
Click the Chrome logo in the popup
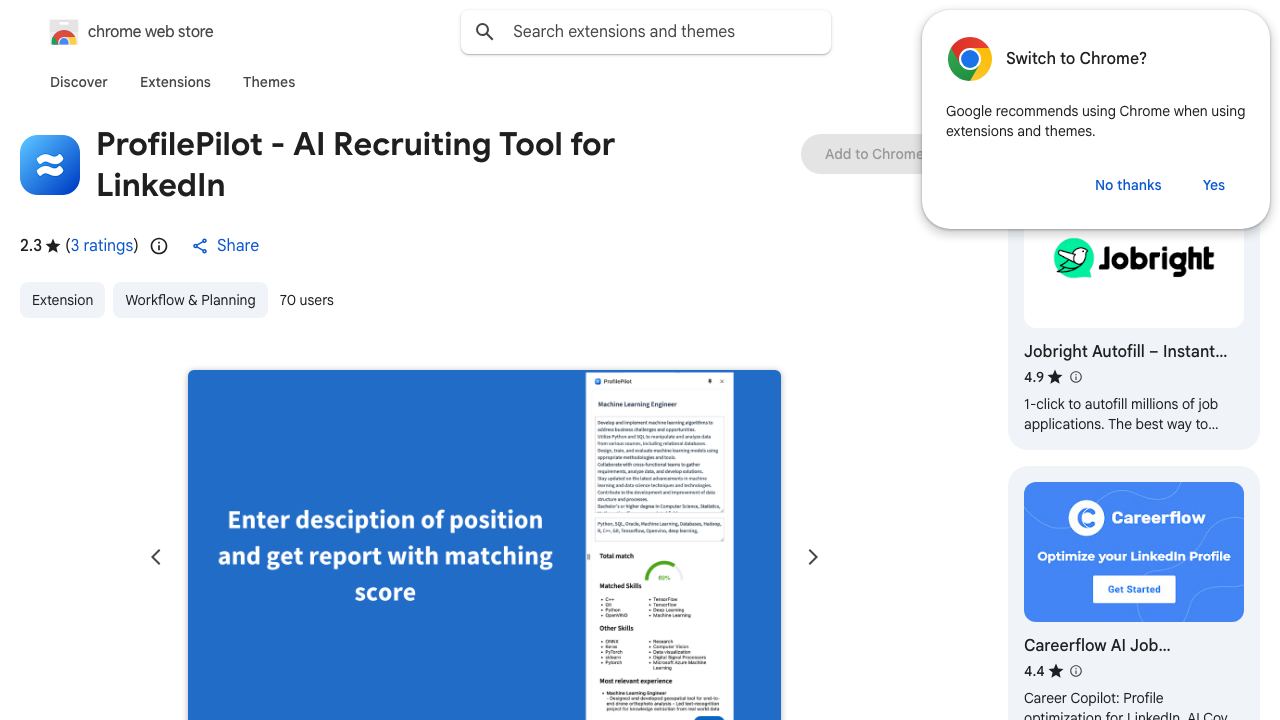click(x=970, y=59)
